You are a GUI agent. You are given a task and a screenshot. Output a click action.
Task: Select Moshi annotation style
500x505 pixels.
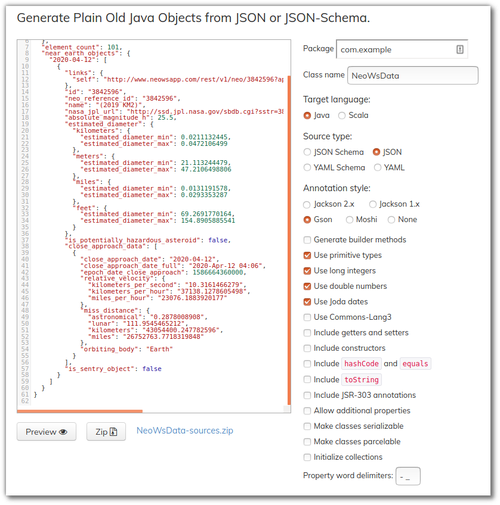coord(349,220)
